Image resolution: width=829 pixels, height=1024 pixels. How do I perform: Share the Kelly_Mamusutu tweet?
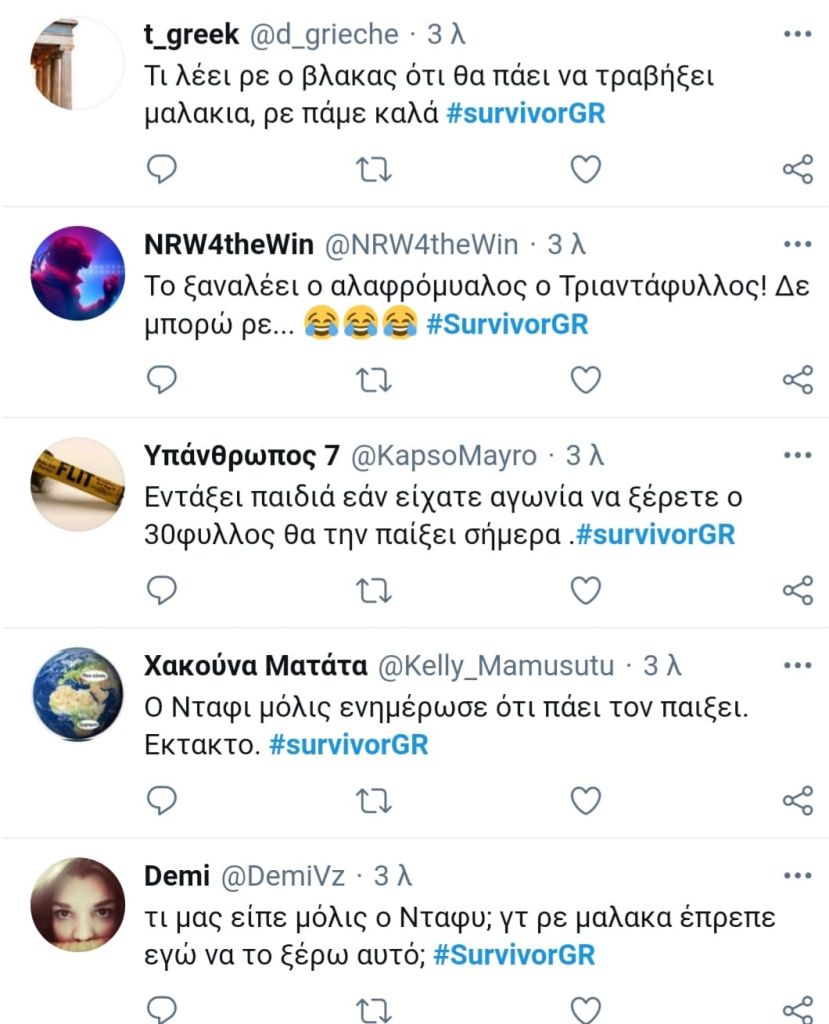coord(798,801)
